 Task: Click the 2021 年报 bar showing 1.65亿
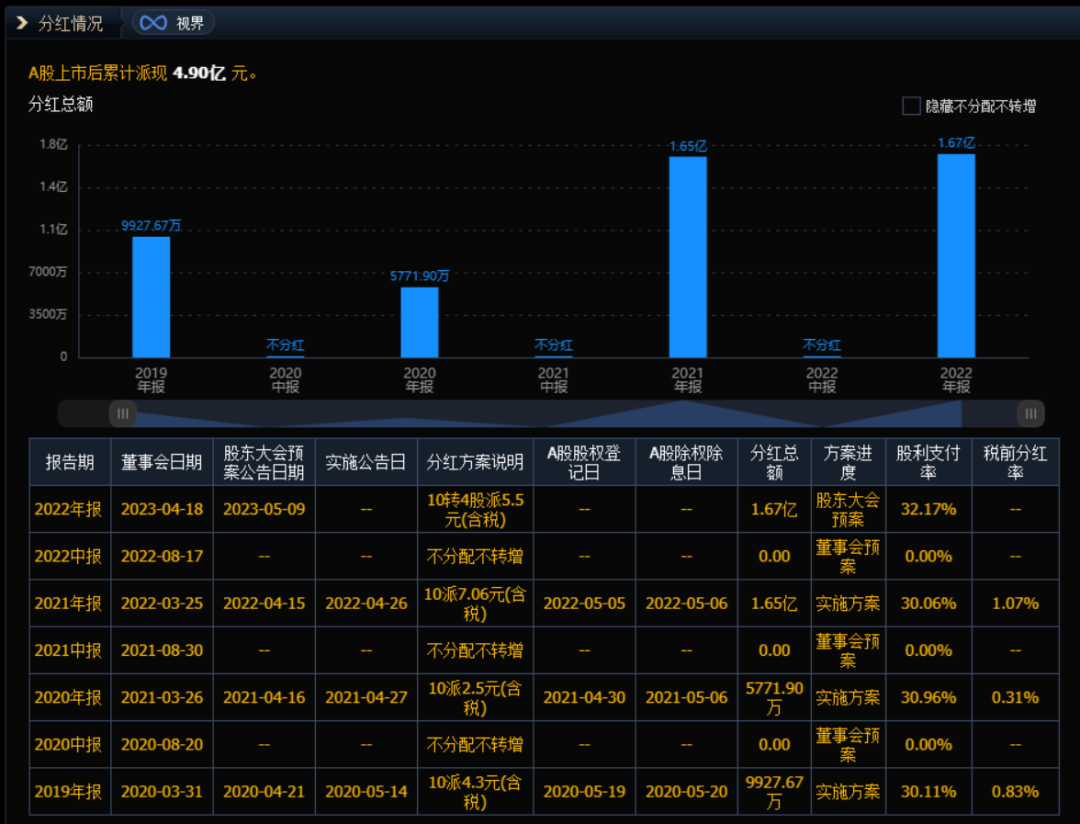[x=687, y=257]
